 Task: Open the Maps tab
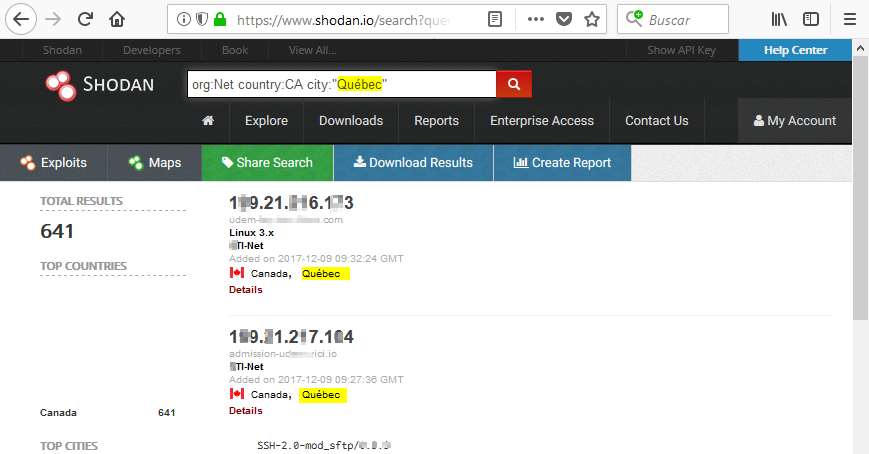[x=155, y=163]
